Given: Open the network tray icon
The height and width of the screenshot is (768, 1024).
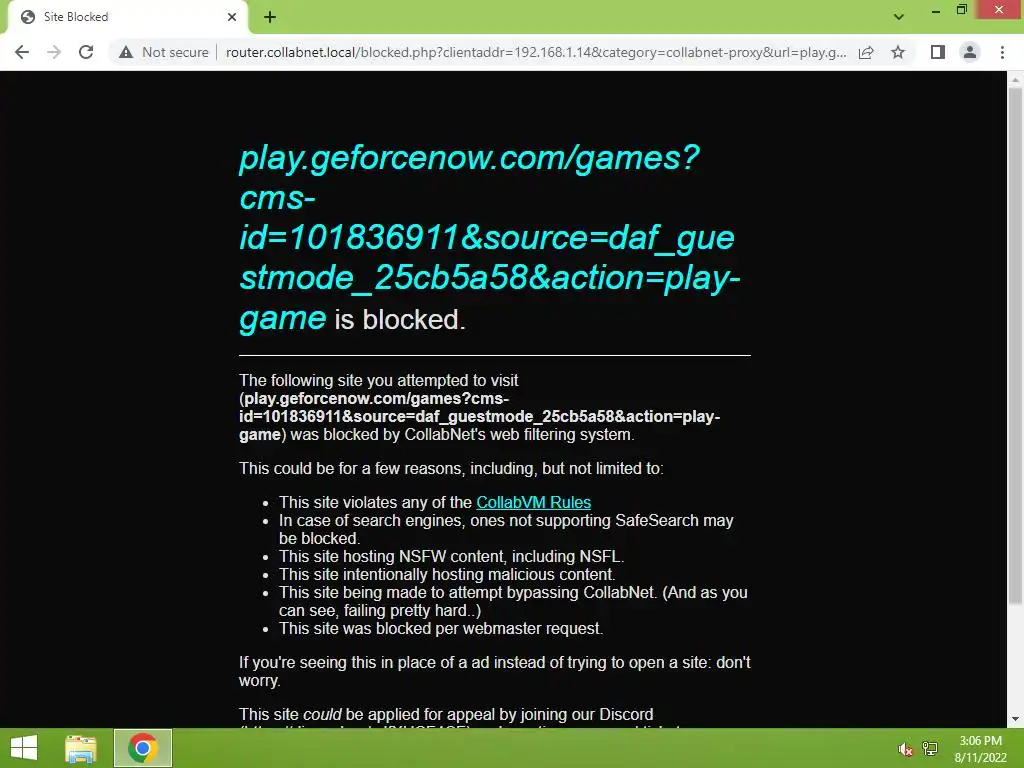Looking at the screenshot, I should 930,748.
